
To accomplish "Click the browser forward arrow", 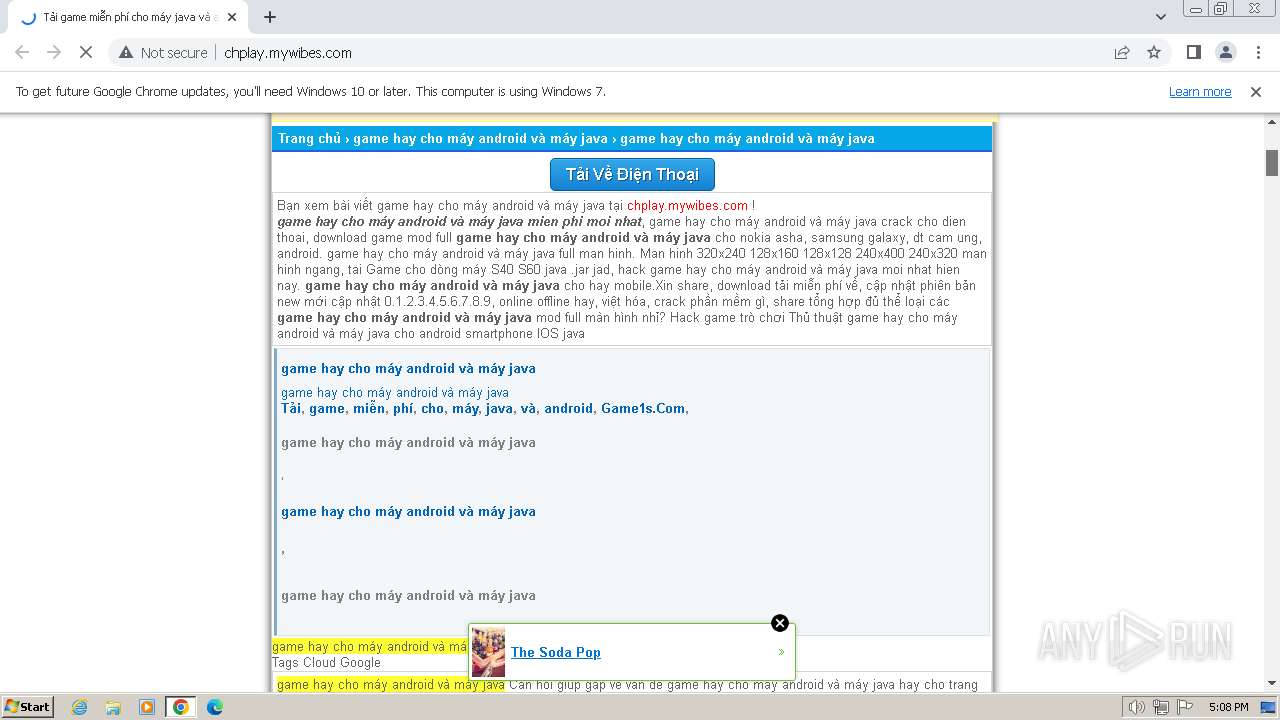I will [x=54, y=52].
